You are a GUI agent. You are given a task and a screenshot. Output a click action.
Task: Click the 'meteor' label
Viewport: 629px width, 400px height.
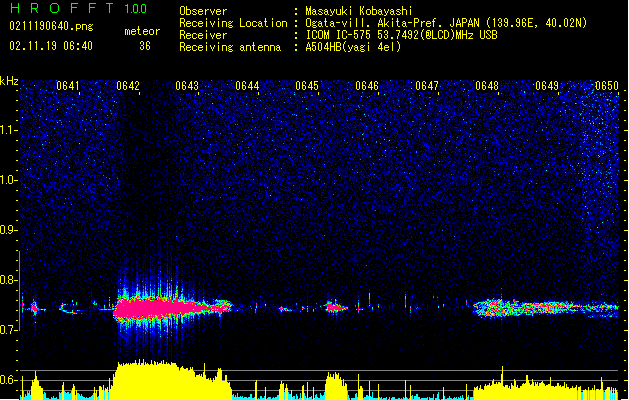click(142, 31)
